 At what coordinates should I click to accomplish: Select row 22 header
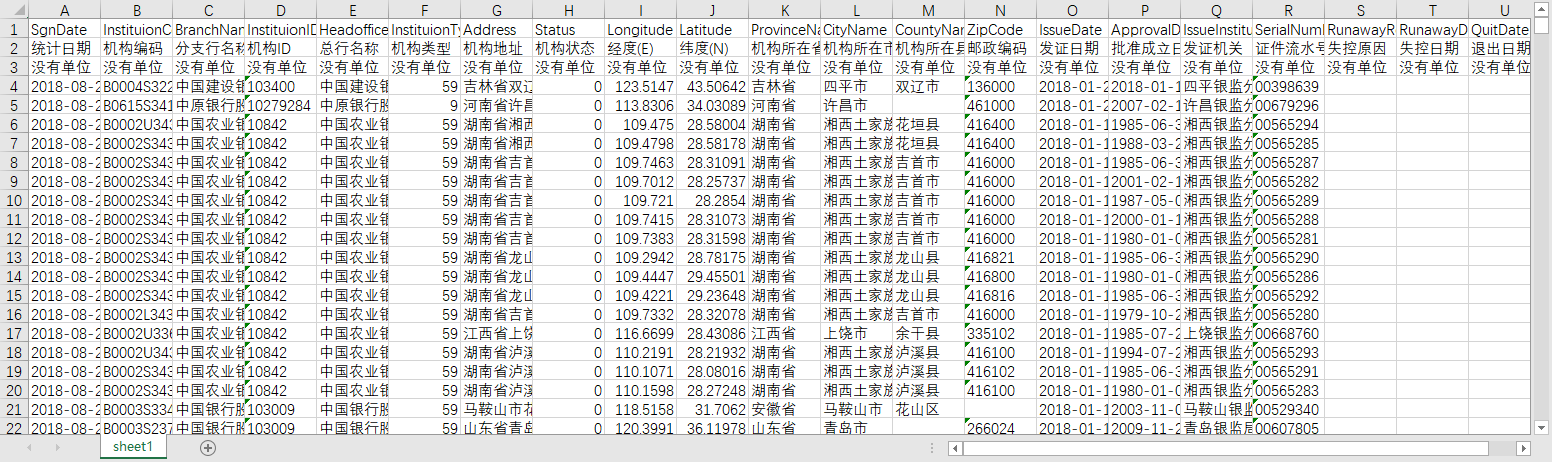[13, 429]
